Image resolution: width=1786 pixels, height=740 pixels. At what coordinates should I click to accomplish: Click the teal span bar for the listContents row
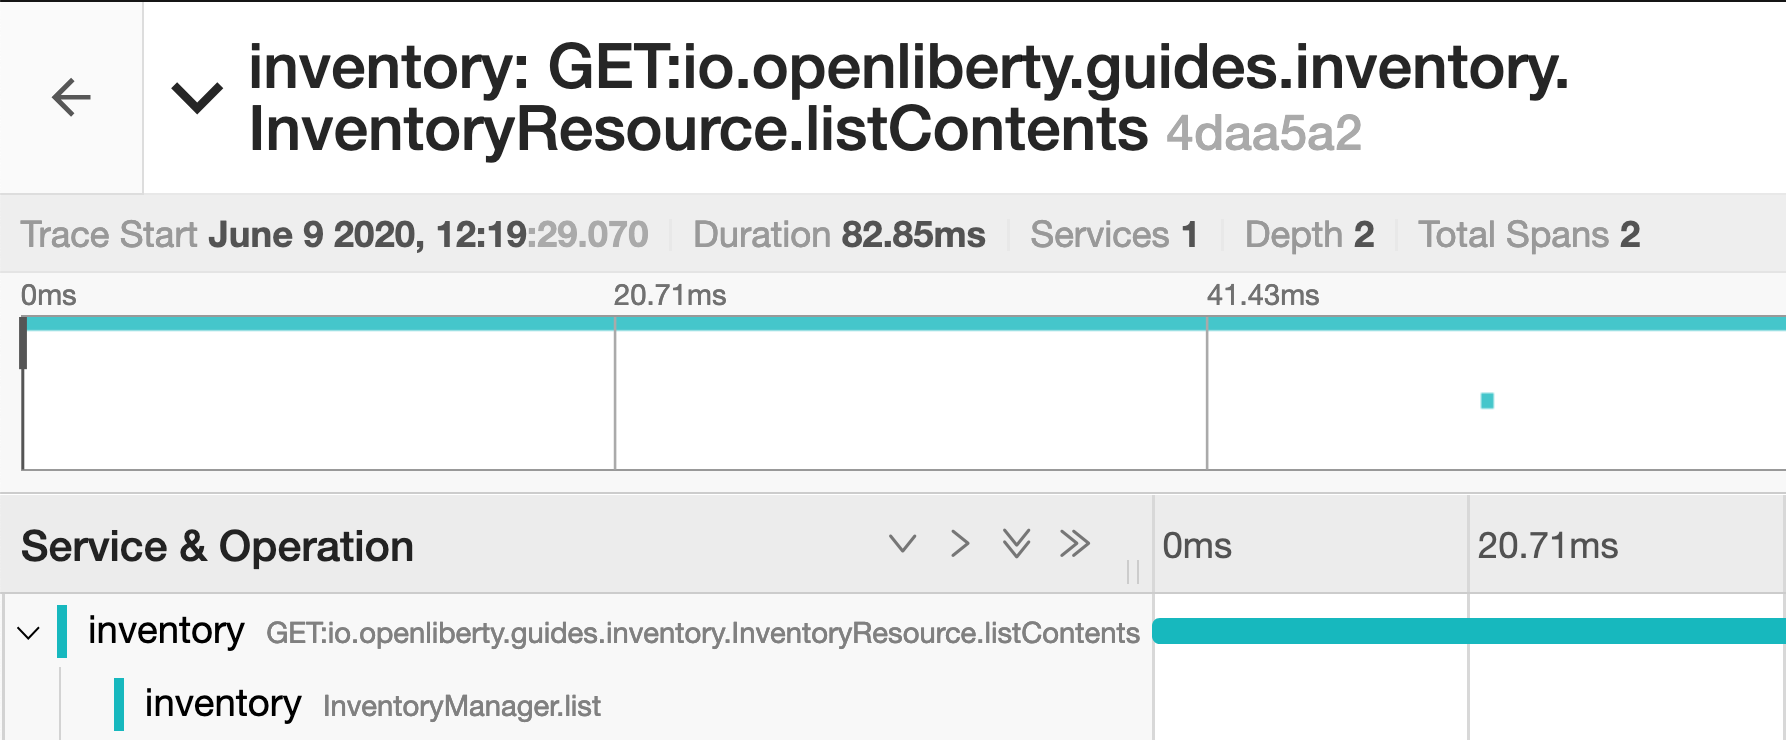pos(1468,631)
